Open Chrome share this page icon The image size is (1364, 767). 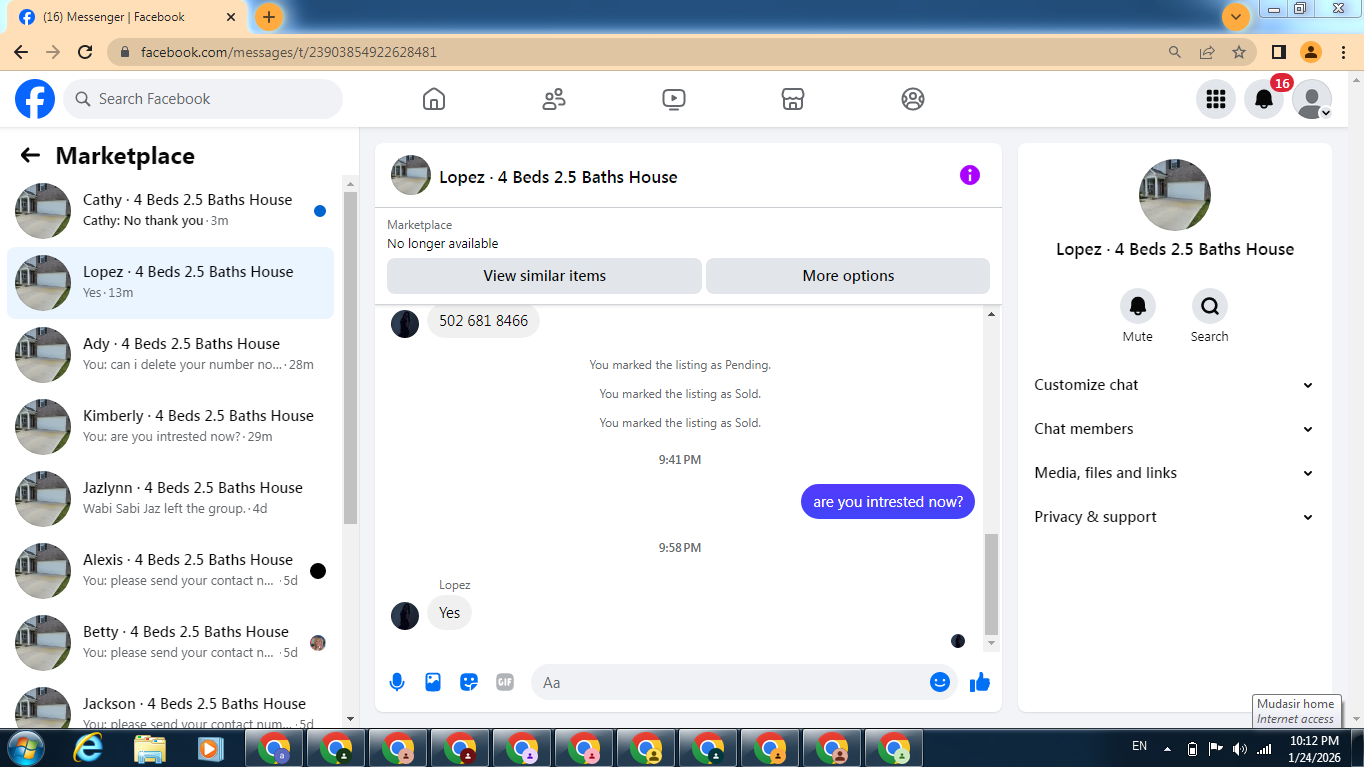pos(1207,52)
